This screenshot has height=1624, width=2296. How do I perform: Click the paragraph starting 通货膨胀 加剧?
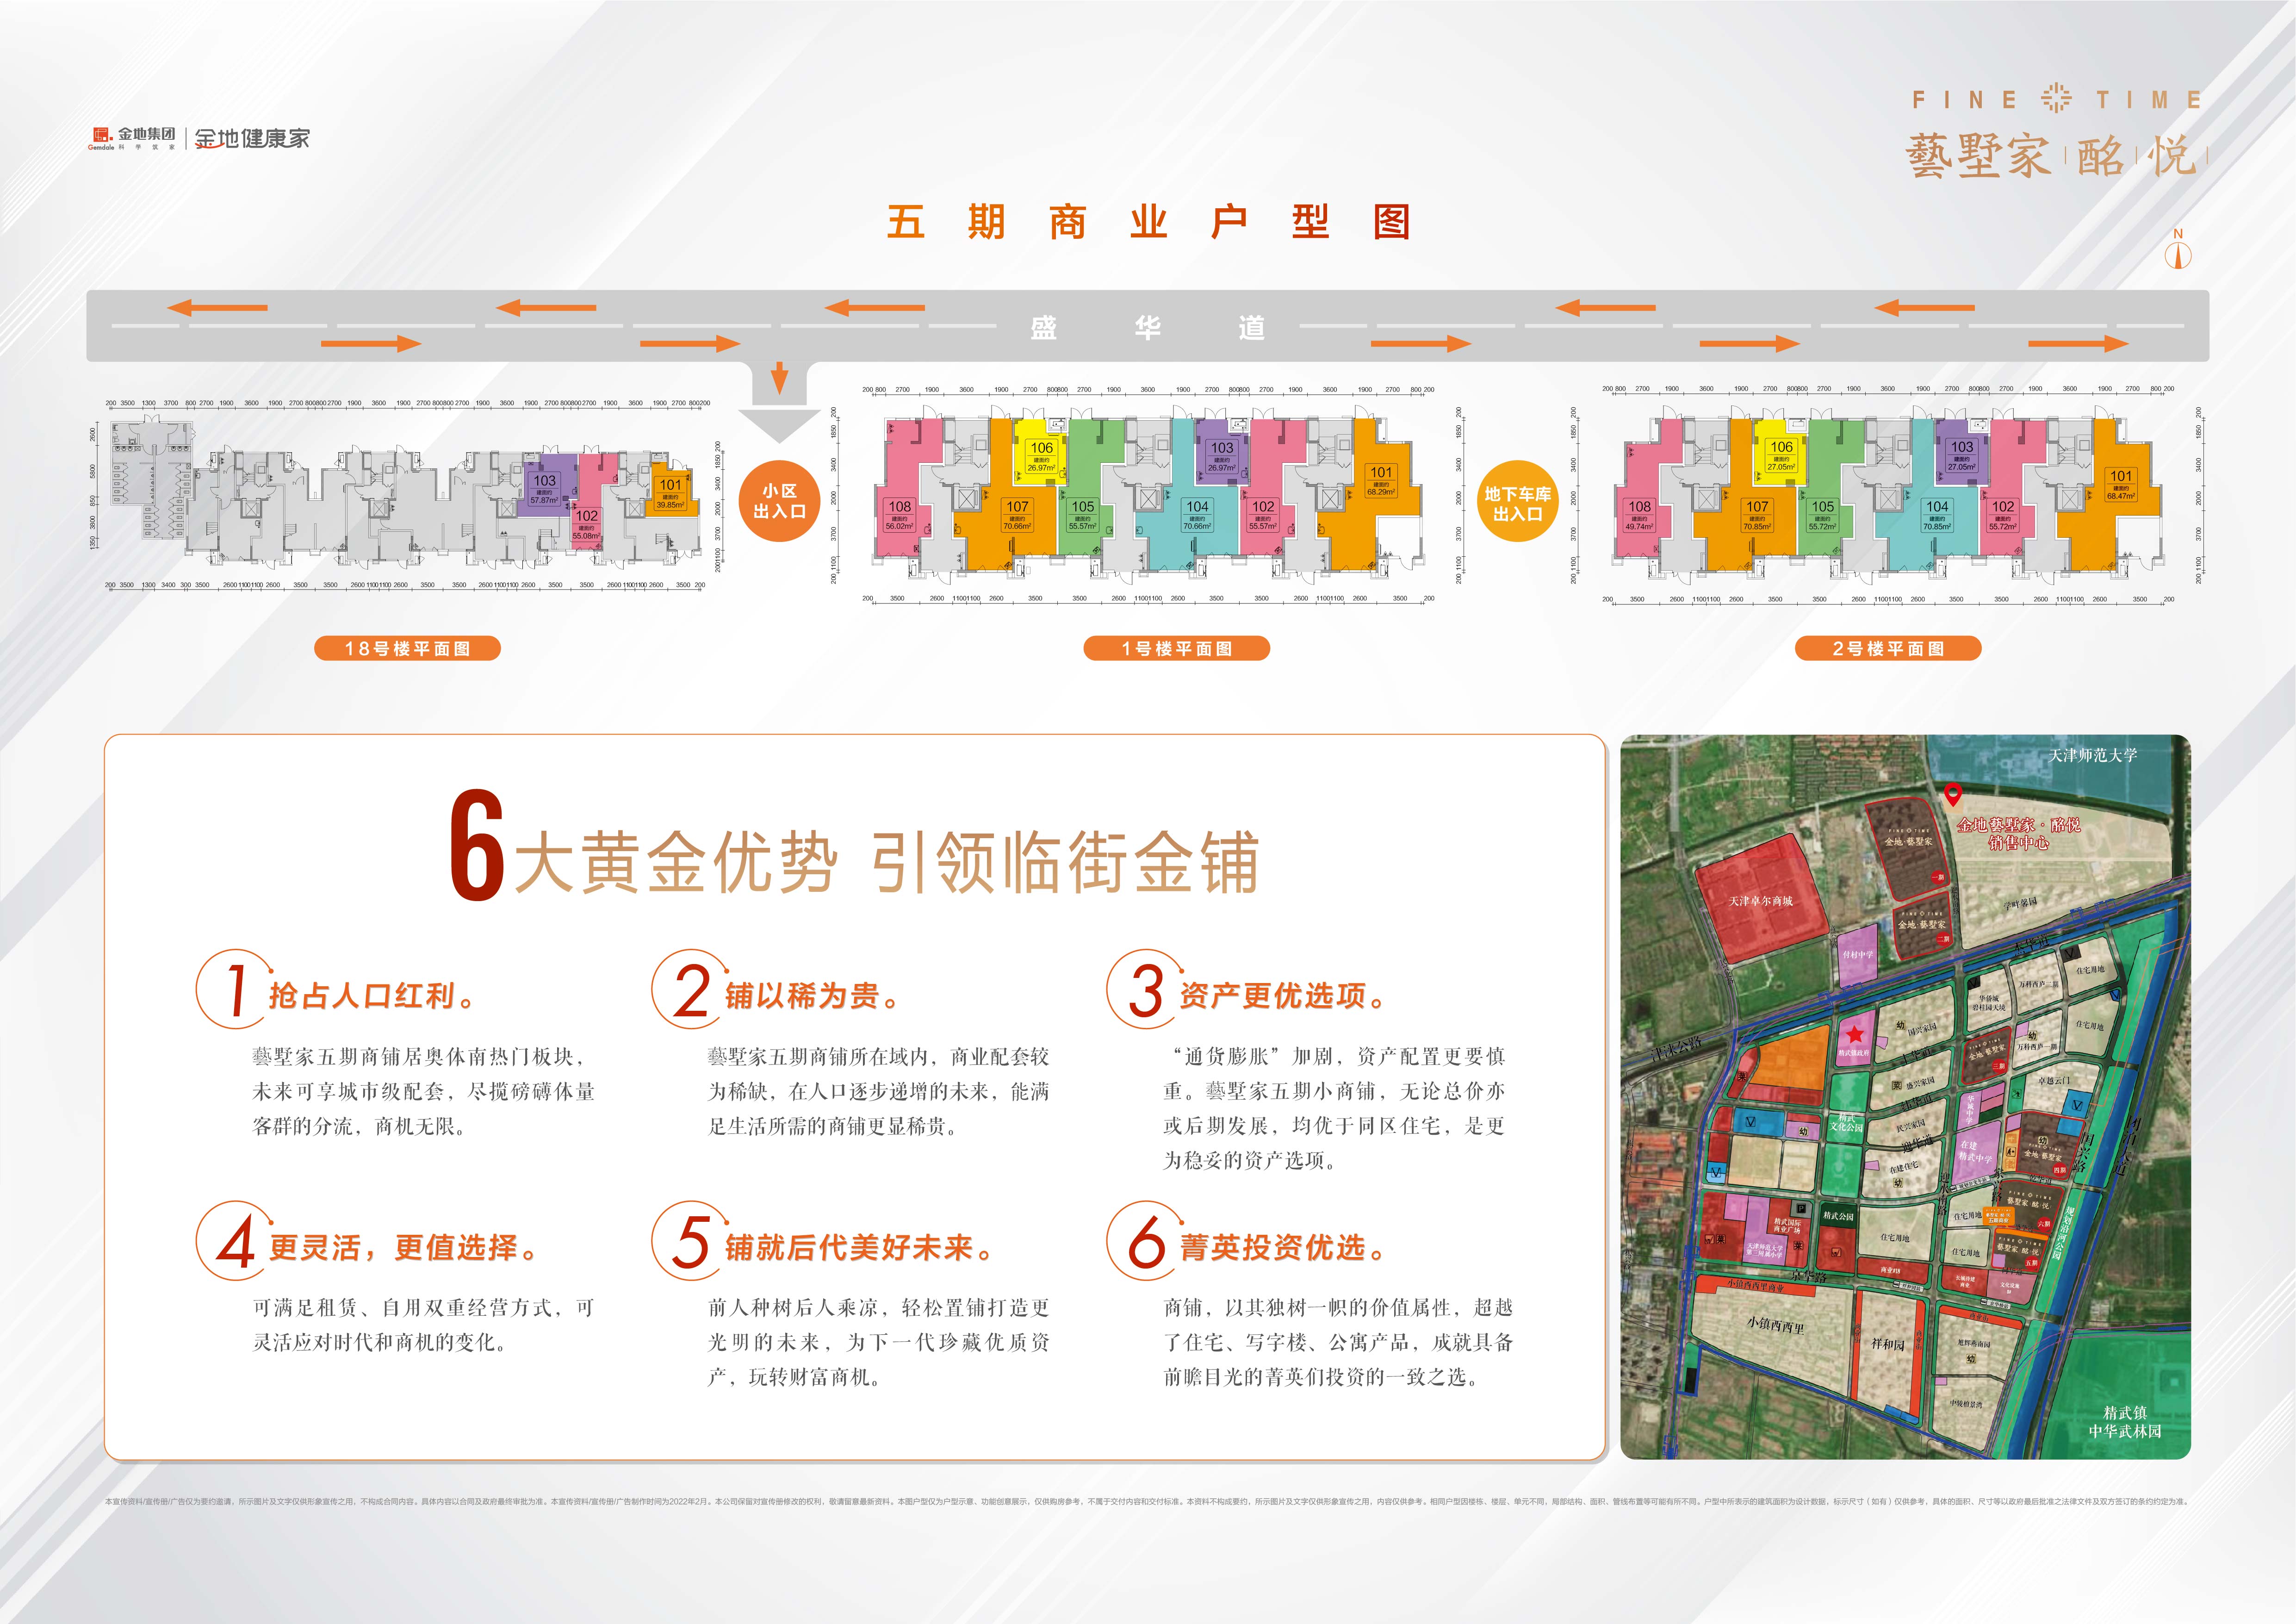click(x=1333, y=1108)
